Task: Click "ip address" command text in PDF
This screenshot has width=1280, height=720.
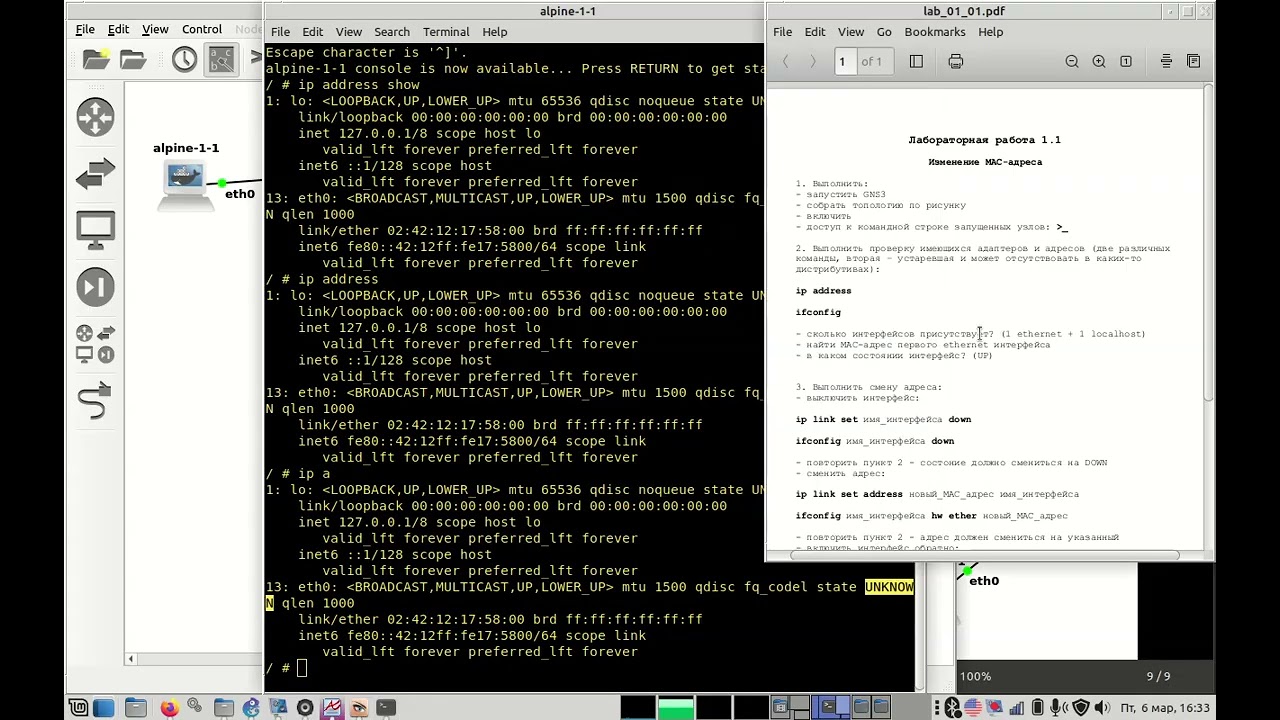Action: (x=823, y=291)
